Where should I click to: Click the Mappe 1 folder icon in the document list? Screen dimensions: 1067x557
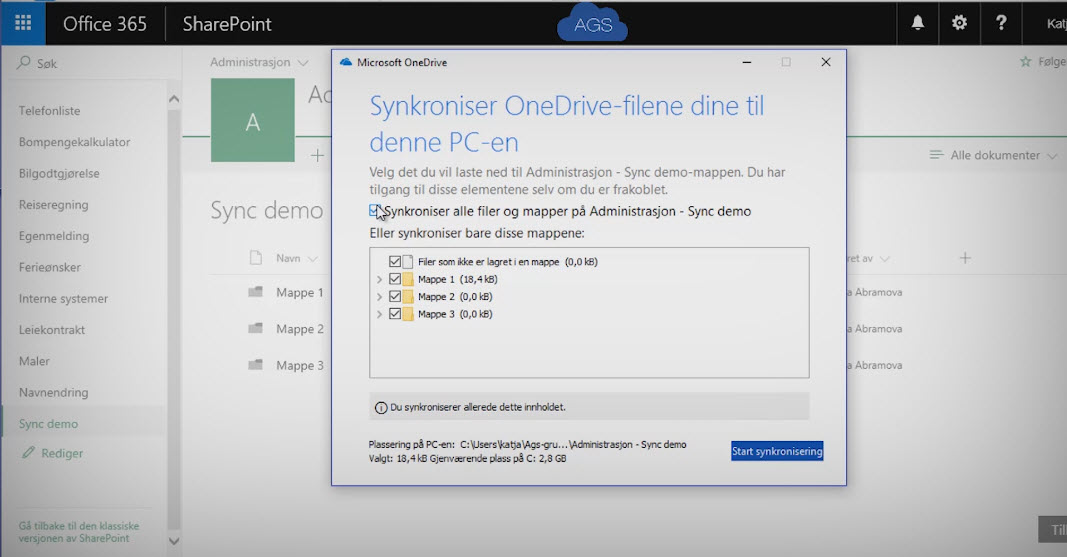click(x=255, y=293)
